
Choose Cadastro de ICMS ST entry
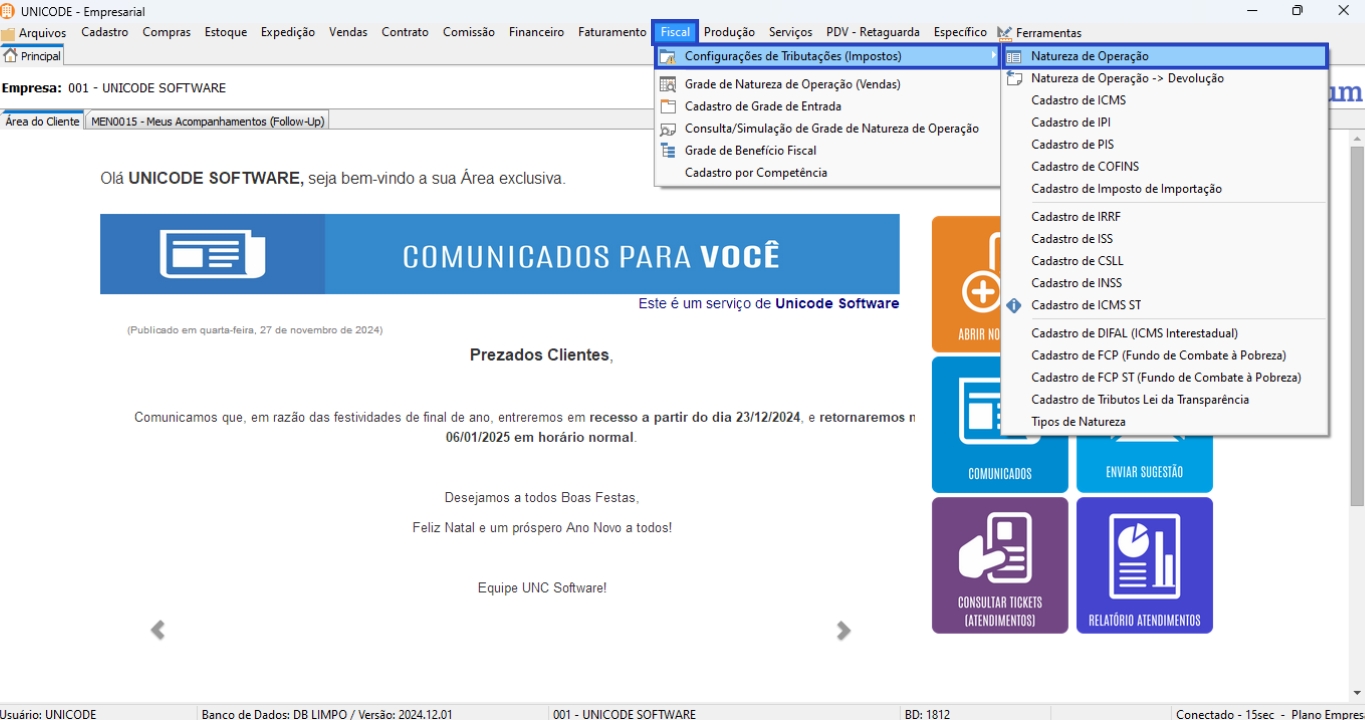click(1085, 306)
